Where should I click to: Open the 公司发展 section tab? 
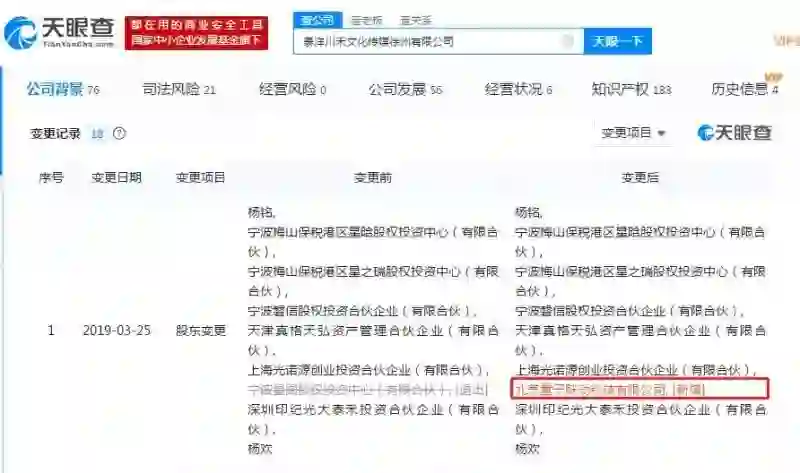[405, 90]
